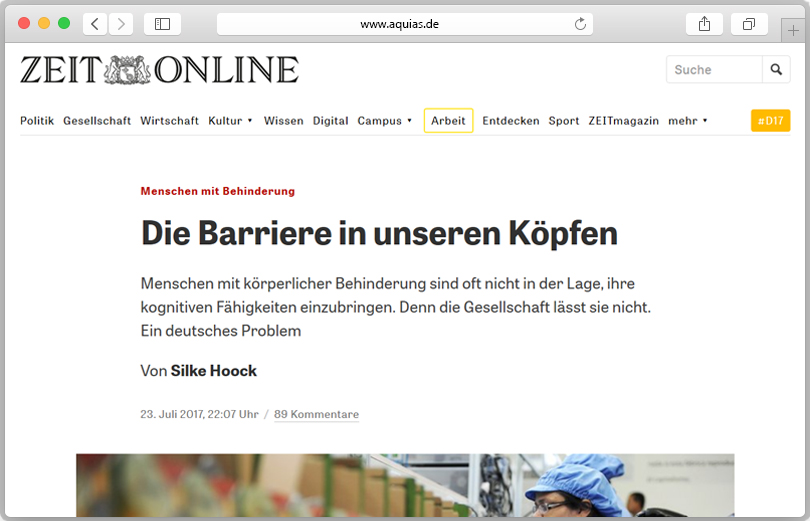The width and height of the screenshot is (810, 521).
Task: Click the date 23. Juli 2017, 22:07 Uhr
Action: tap(199, 414)
